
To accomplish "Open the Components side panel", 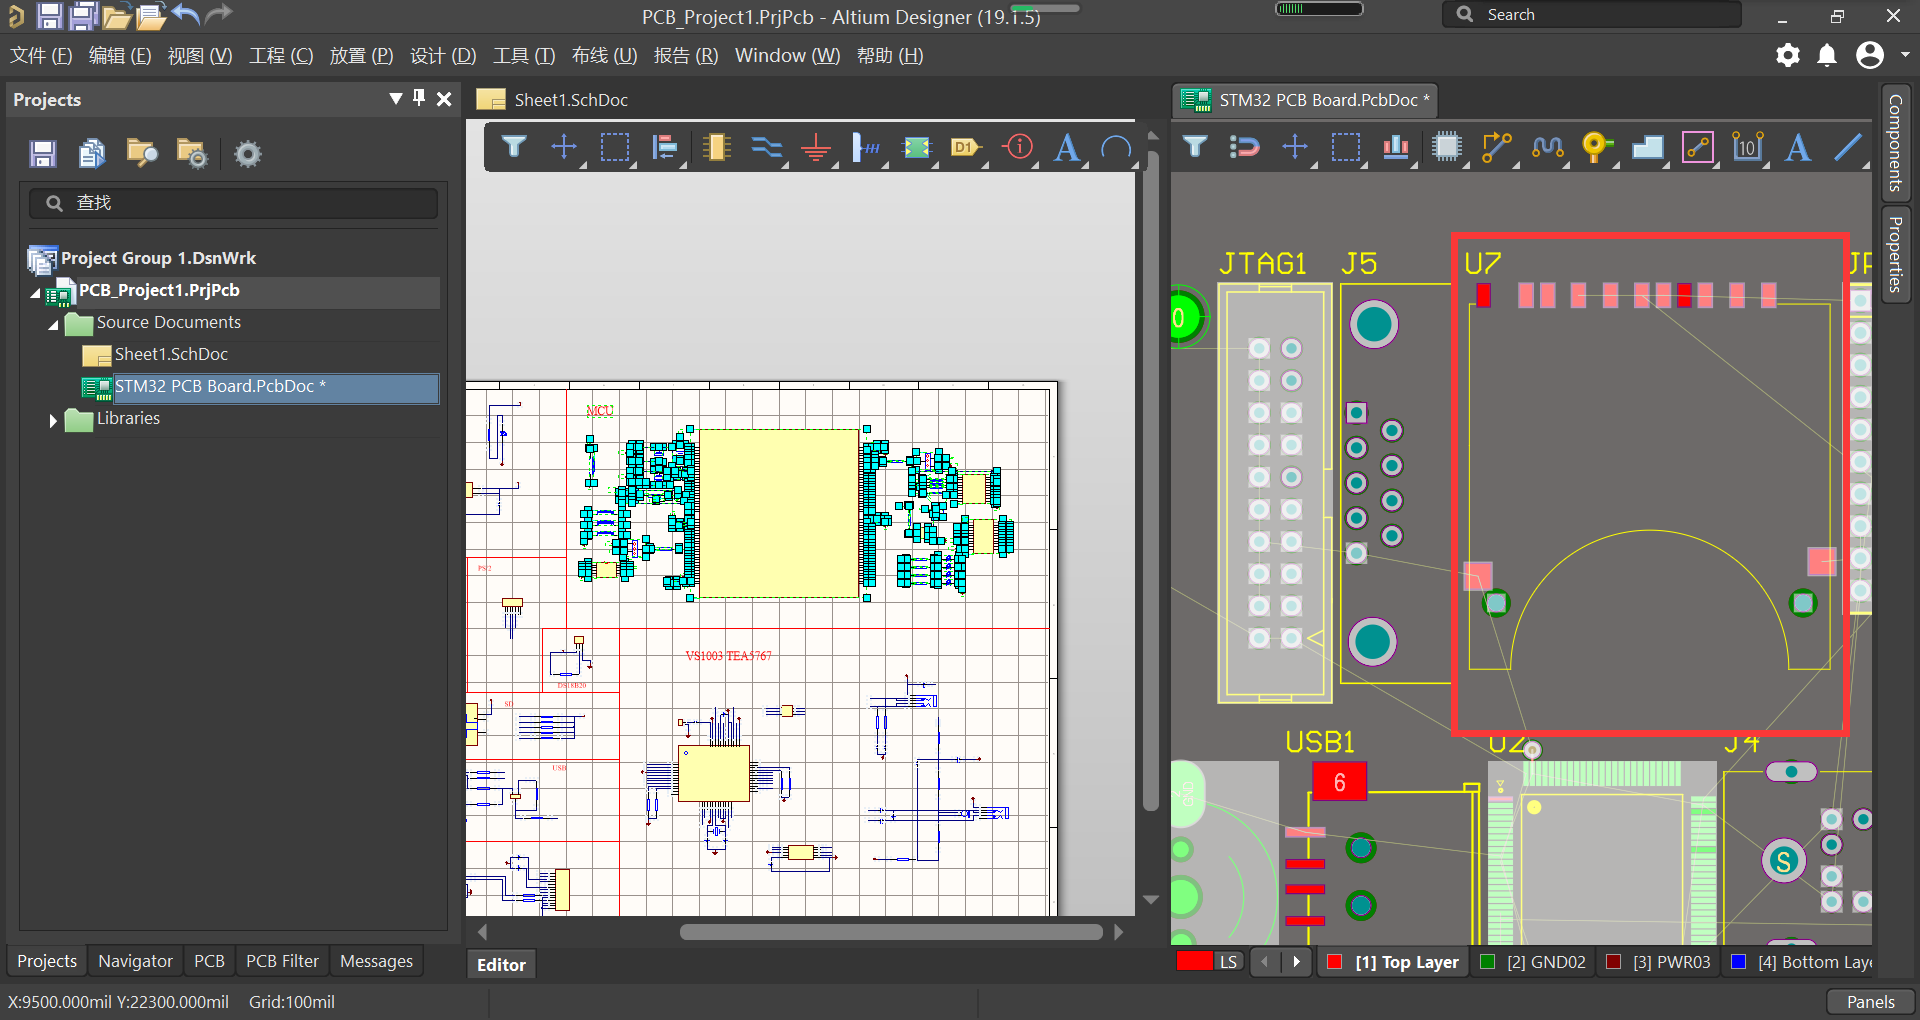I will click(1895, 143).
